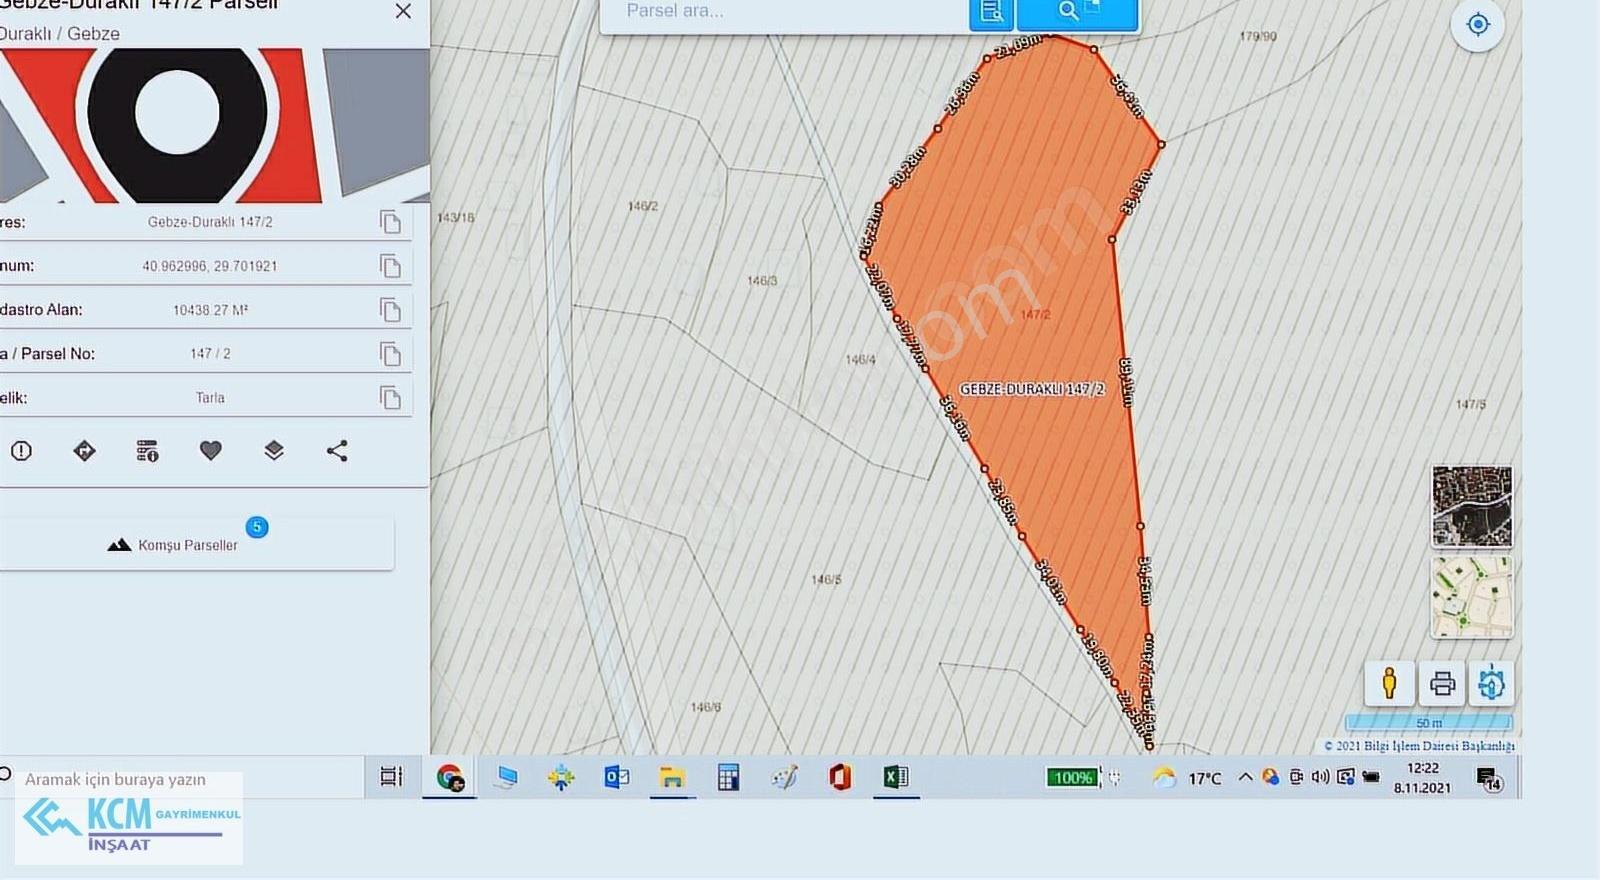The width and height of the screenshot is (1600, 880).
Task: Show hidden system tray icons
Action: [1245, 777]
